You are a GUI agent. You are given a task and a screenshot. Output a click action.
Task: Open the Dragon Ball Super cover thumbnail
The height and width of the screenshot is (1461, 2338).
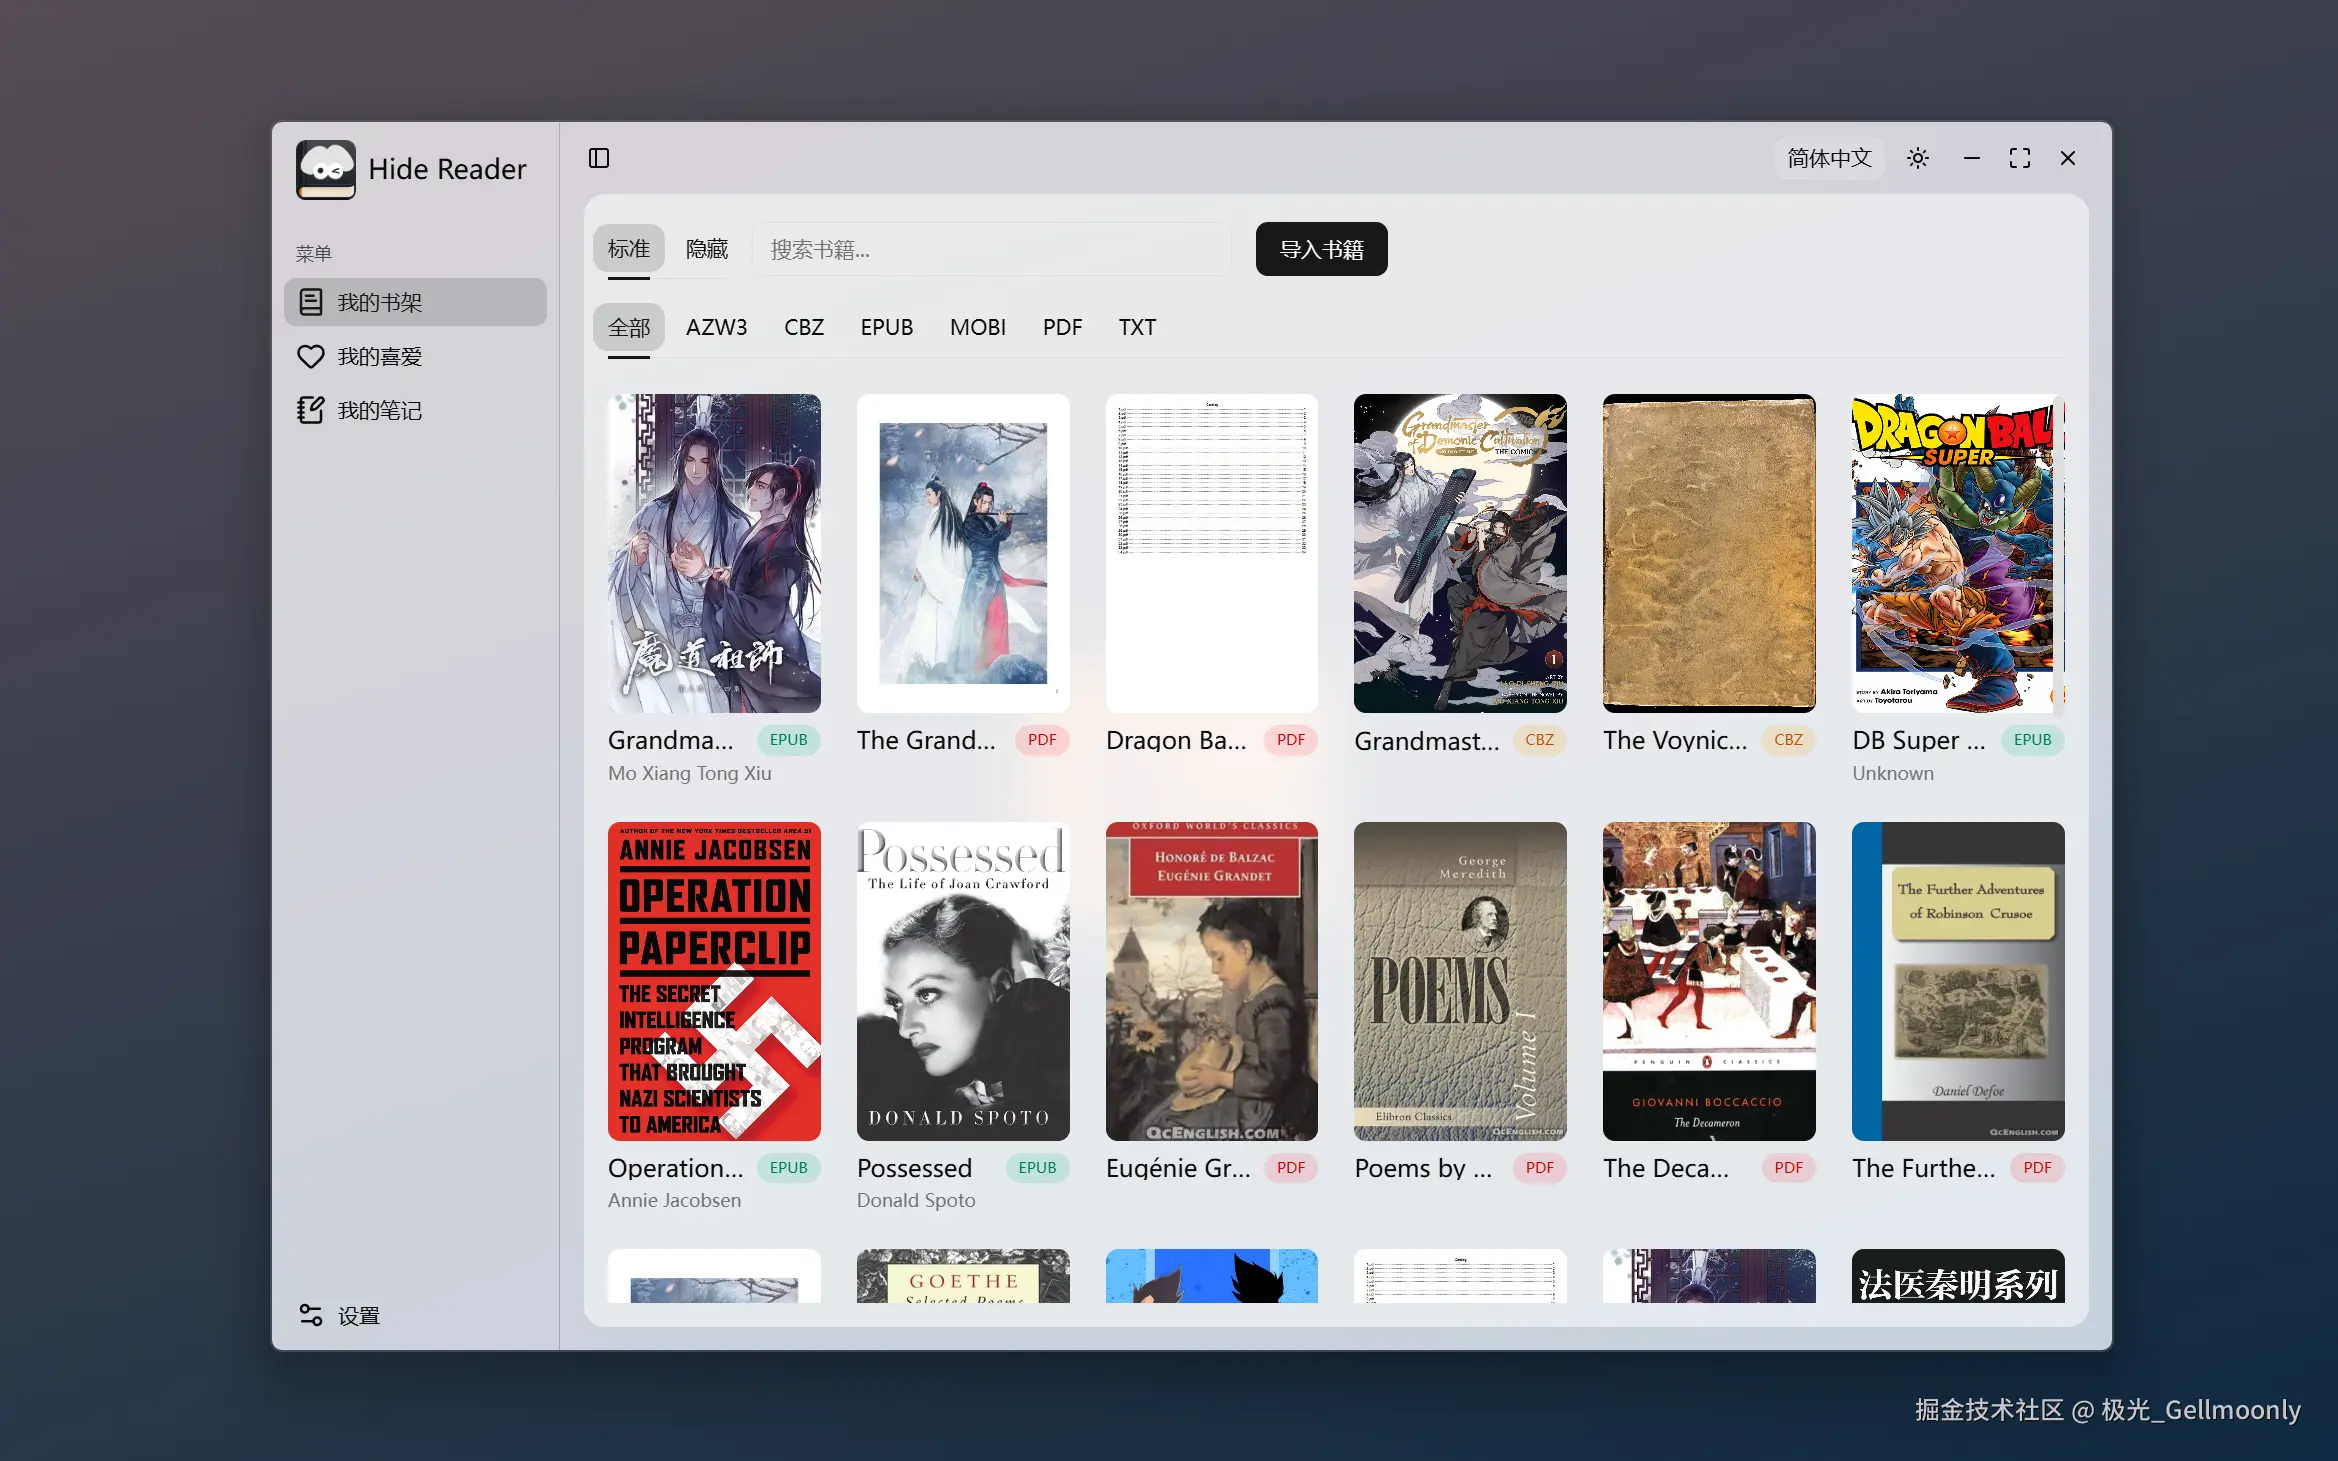pos(1957,553)
